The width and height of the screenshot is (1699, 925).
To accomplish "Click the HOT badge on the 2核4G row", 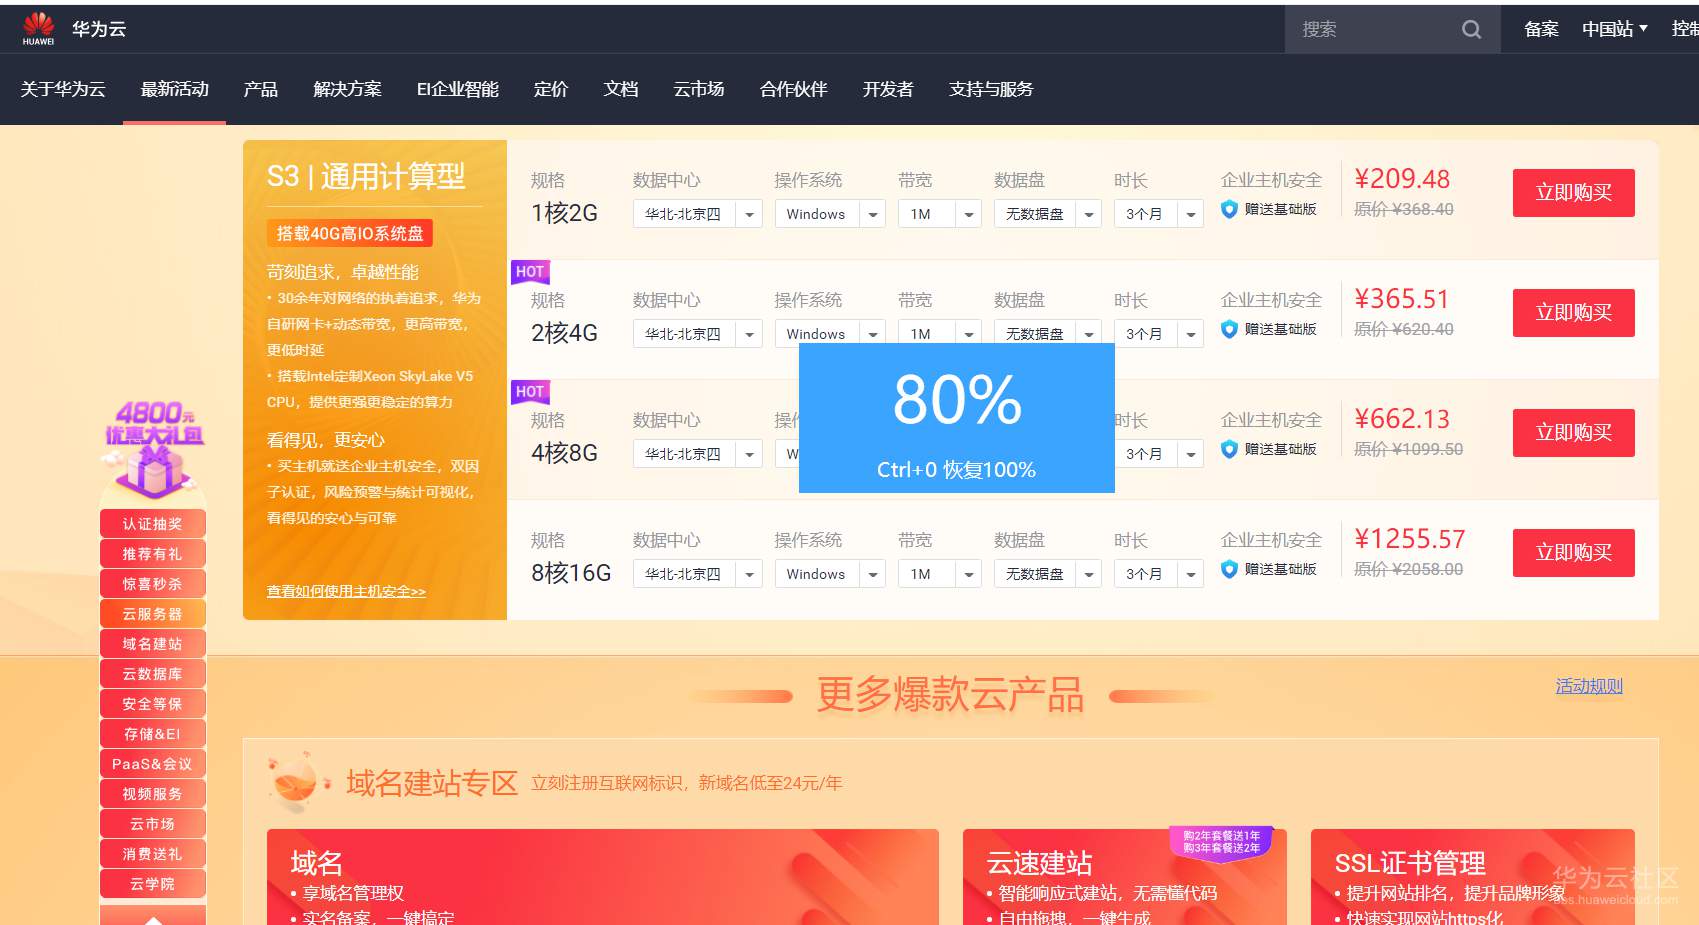I will (530, 272).
